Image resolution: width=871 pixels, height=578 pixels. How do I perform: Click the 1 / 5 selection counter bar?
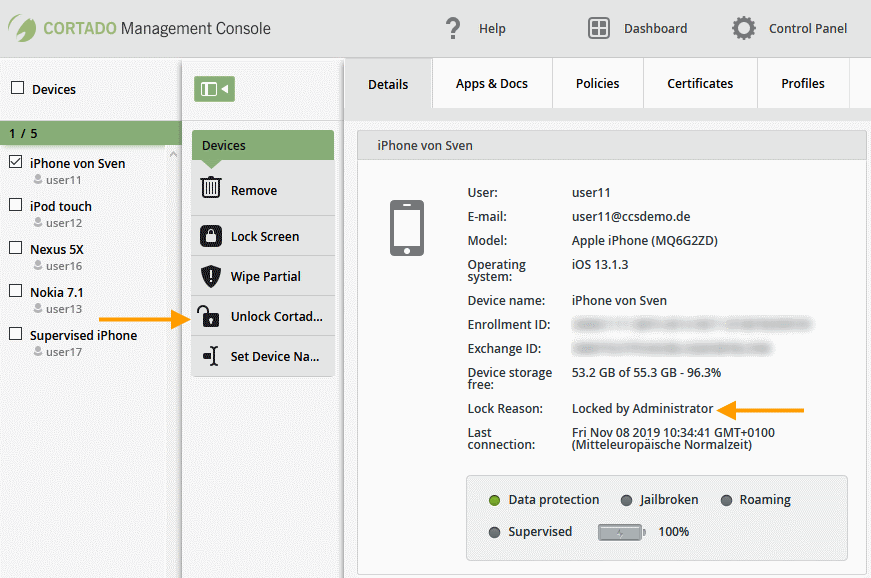[x=91, y=133]
